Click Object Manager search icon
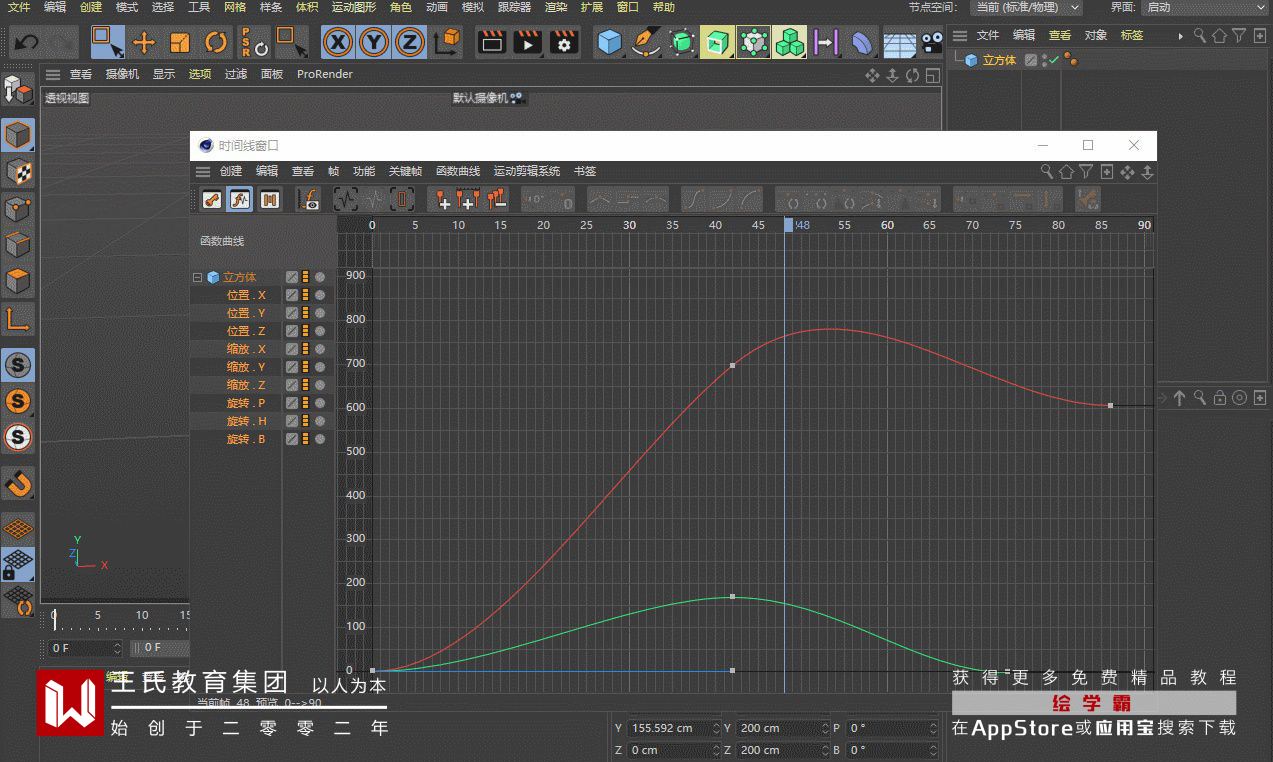The height and width of the screenshot is (762, 1273). pos(1200,35)
